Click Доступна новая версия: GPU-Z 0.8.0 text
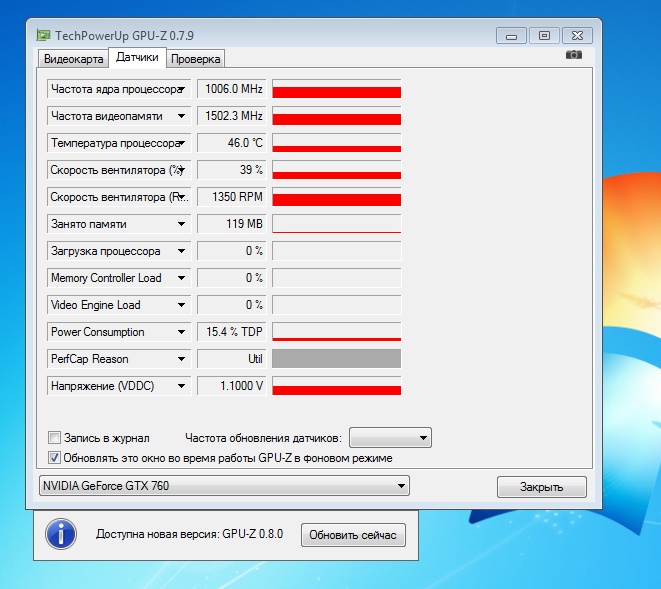661x589 pixels. click(x=189, y=534)
